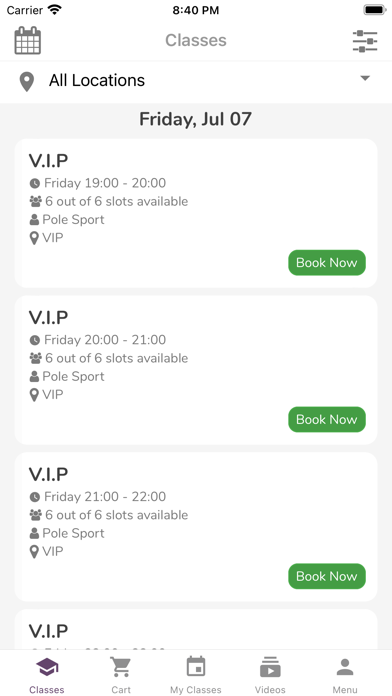This screenshot has height=696, width=392.
Task: Open the Menu profile tab
Action: pos(345,674)
